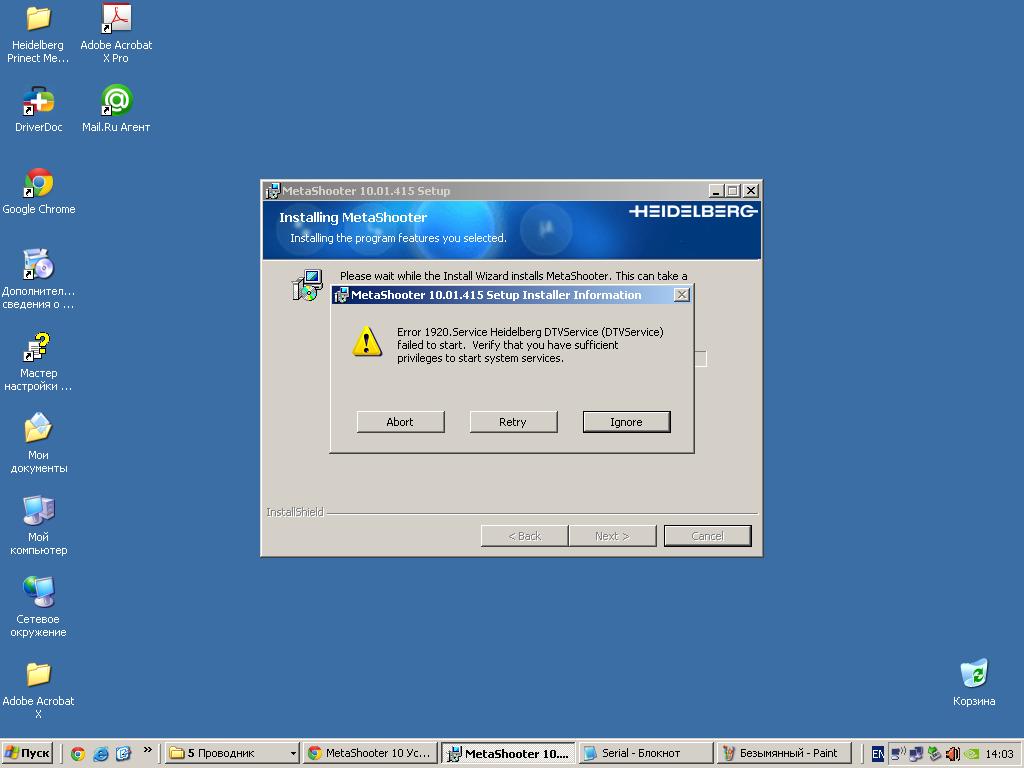The image size is (1024, 768).
Task: Click the Error 1920 message text
Action: [530, 345]
